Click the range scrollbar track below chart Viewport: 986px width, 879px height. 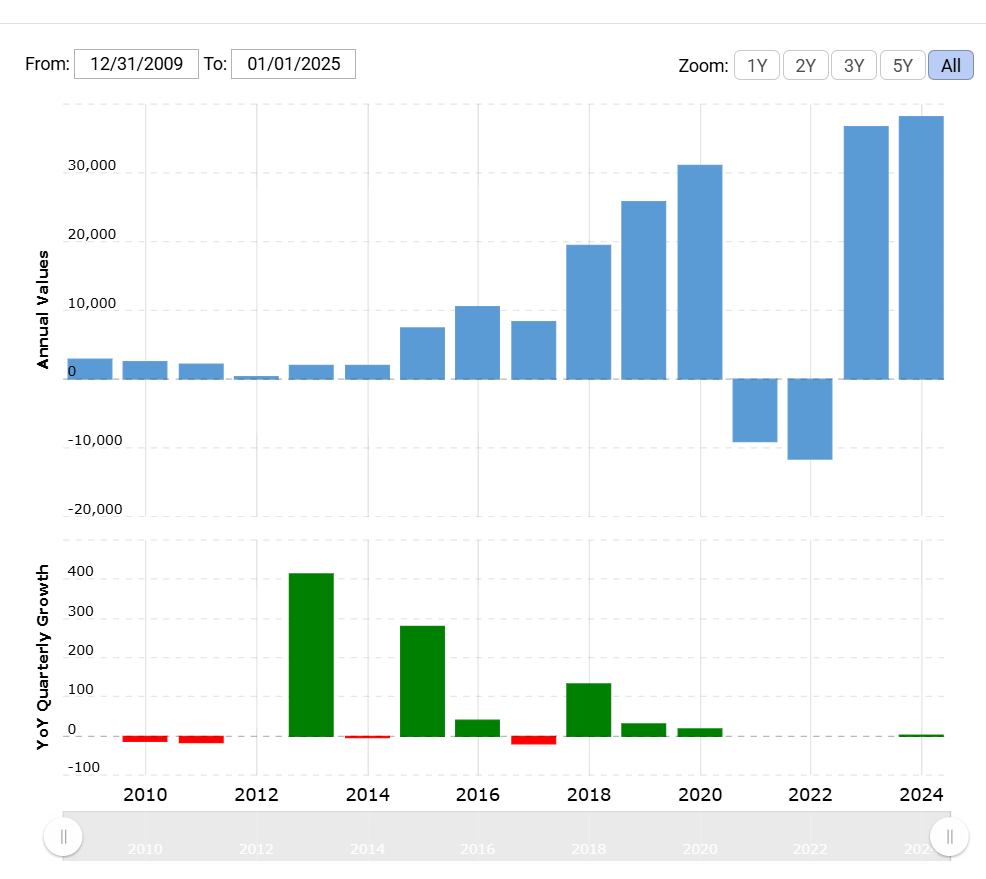(500, 836)
